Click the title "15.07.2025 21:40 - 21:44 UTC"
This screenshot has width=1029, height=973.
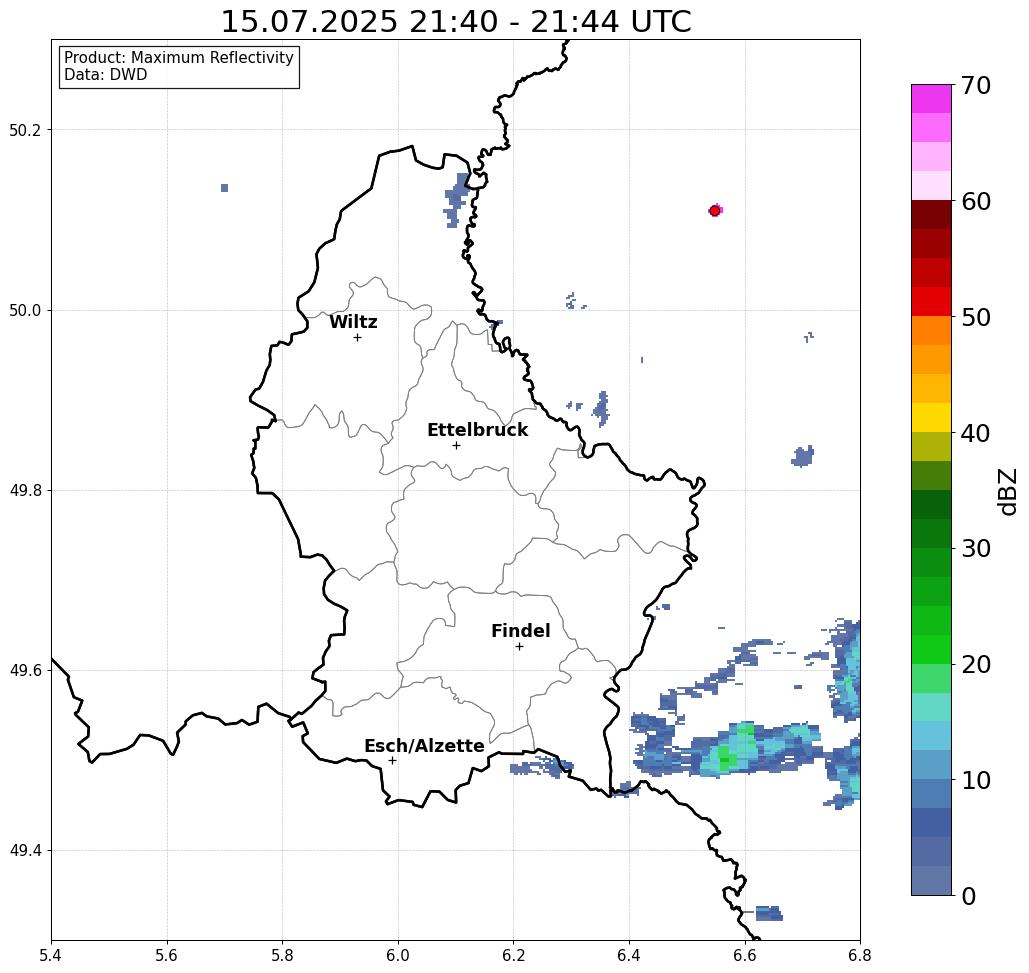455,22
